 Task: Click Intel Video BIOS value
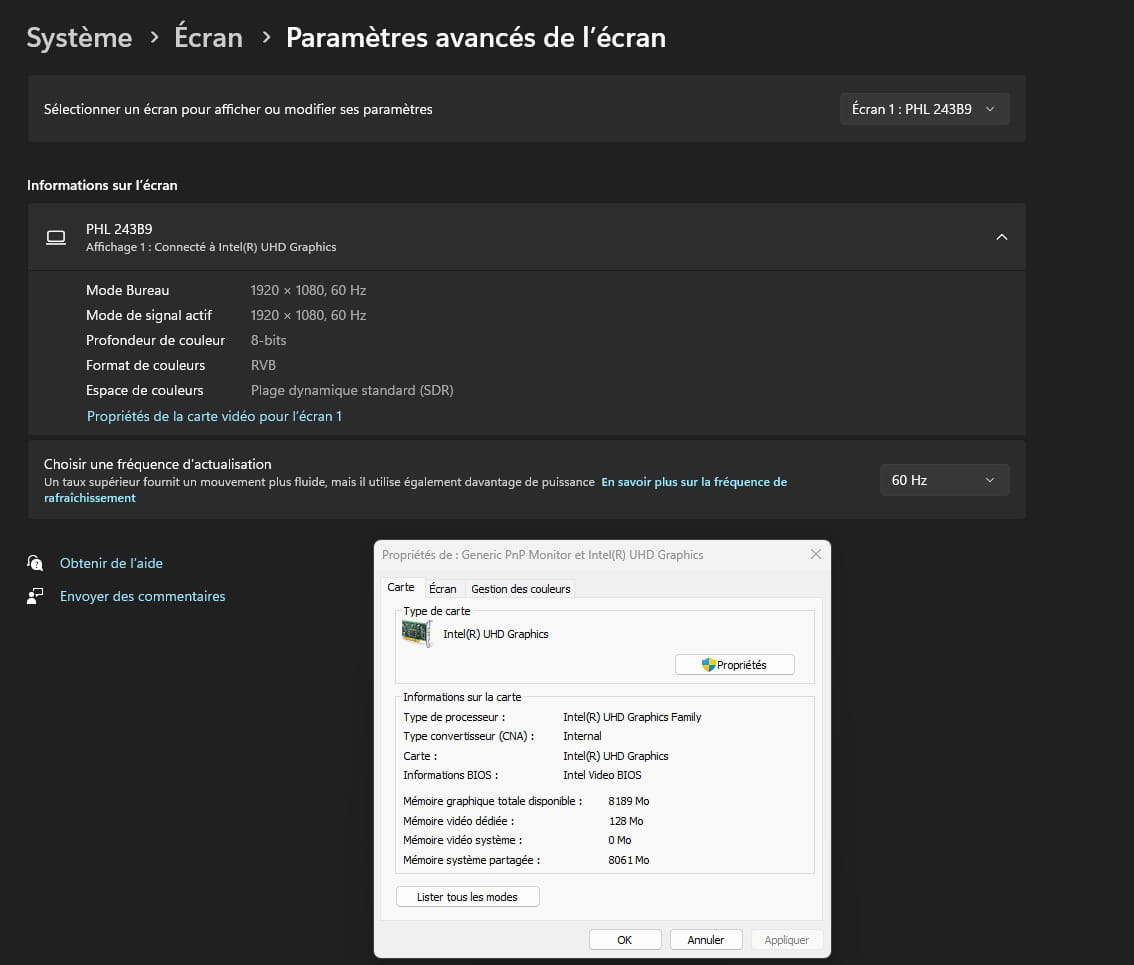(602, 775)
